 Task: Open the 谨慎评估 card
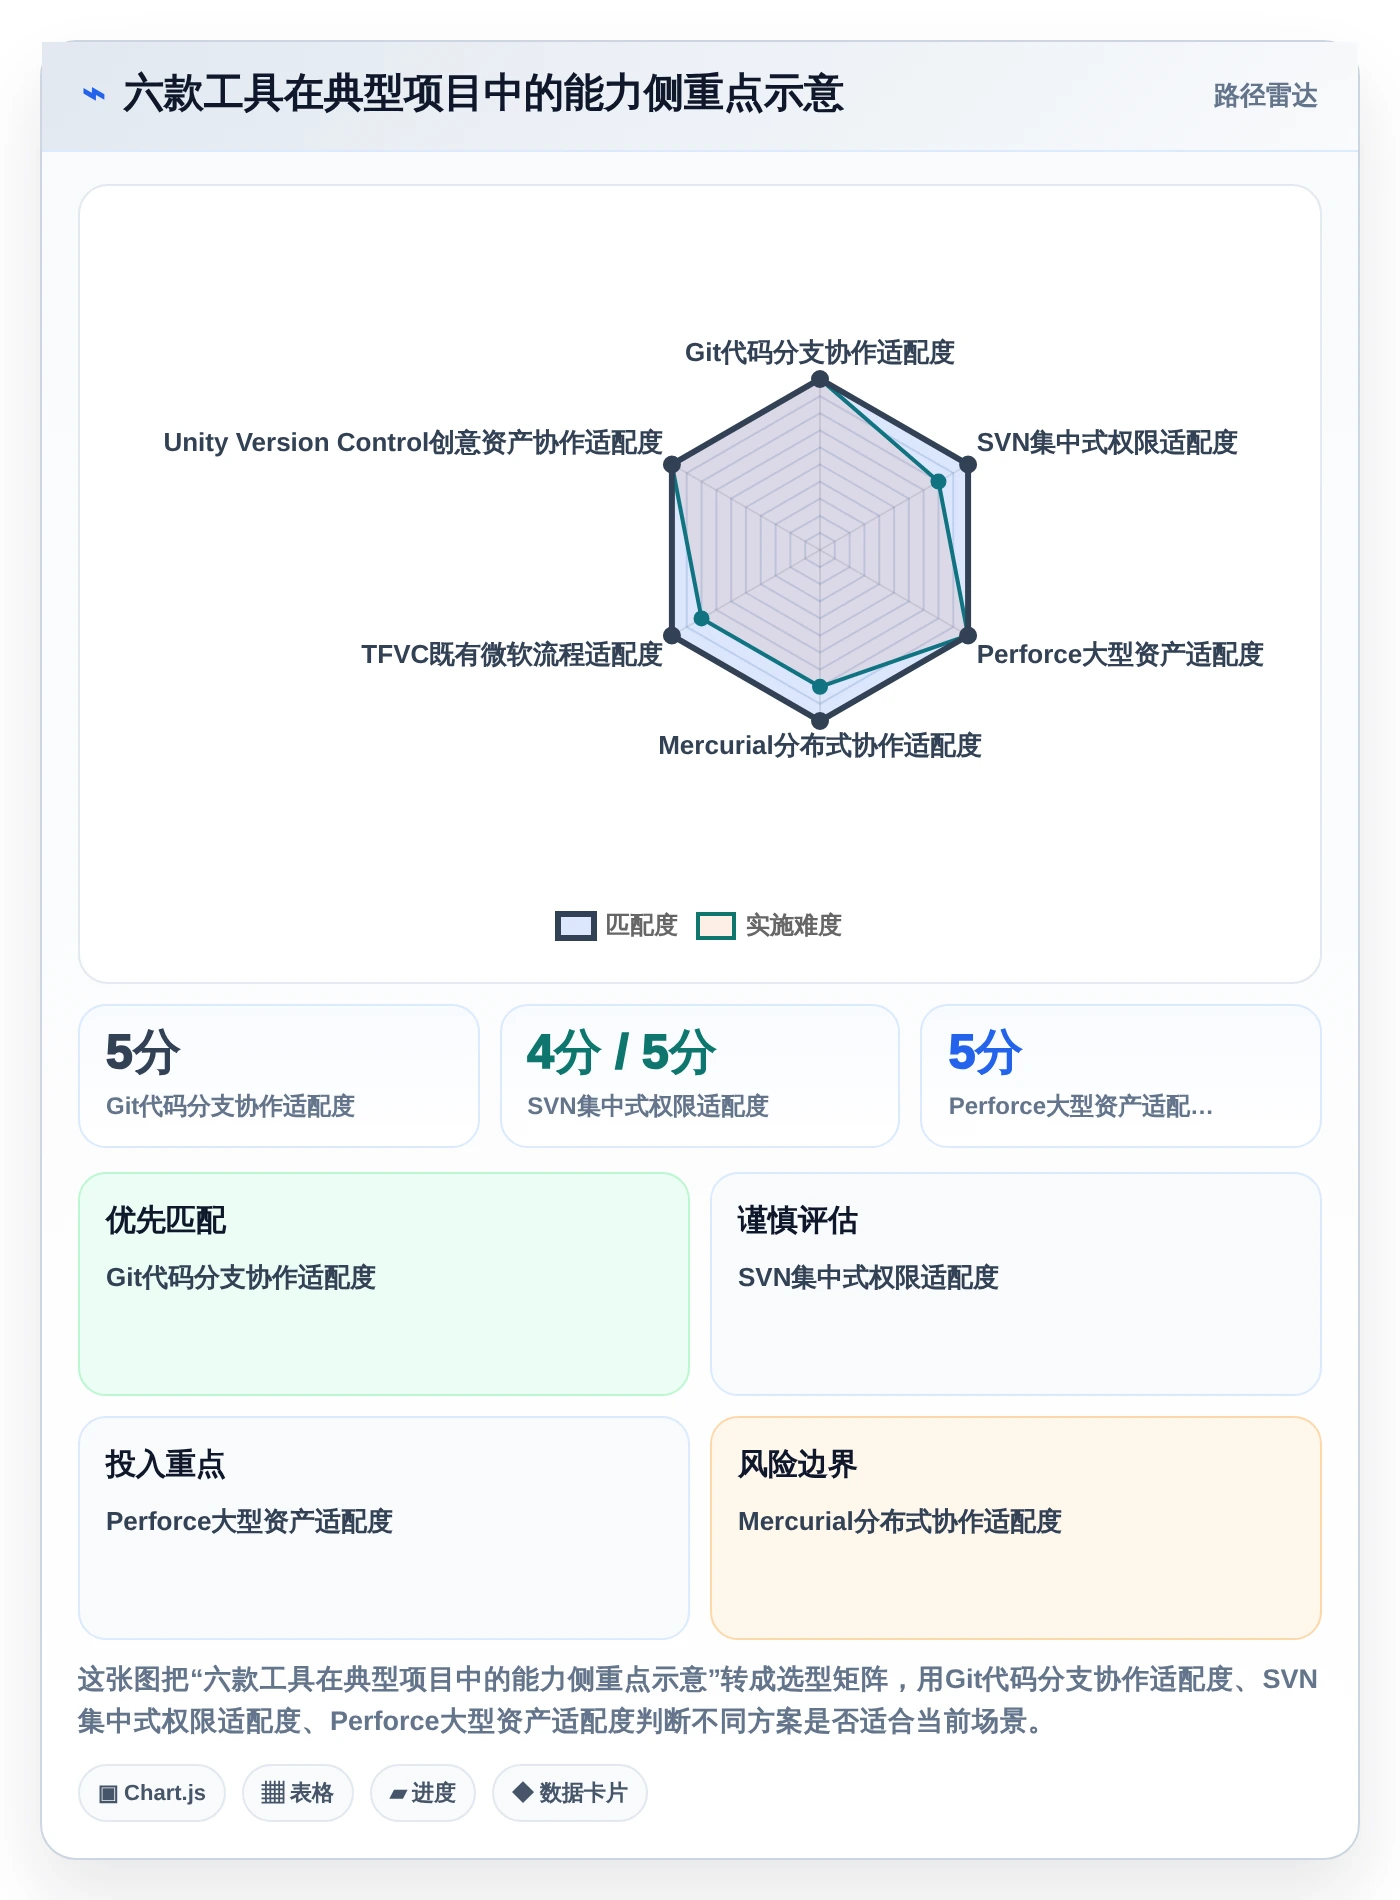point(1016,1284)
